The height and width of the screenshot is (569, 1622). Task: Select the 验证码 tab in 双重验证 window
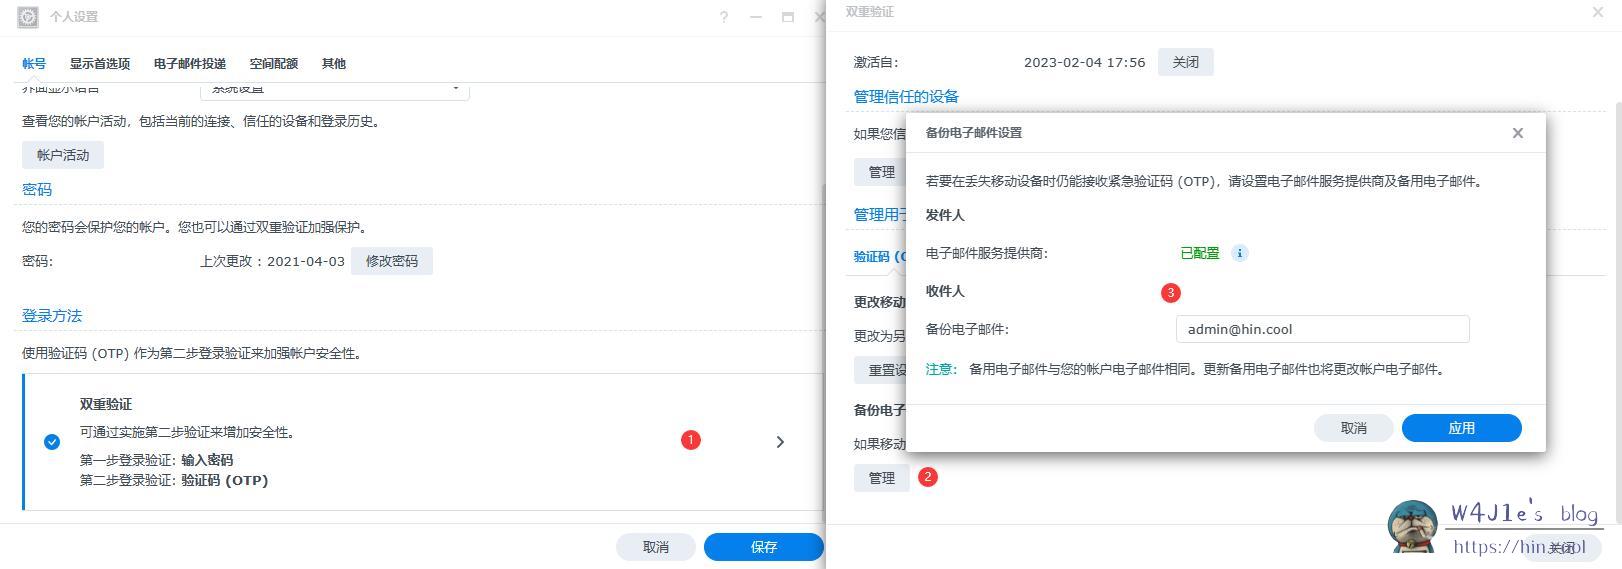tap(880, 256)
